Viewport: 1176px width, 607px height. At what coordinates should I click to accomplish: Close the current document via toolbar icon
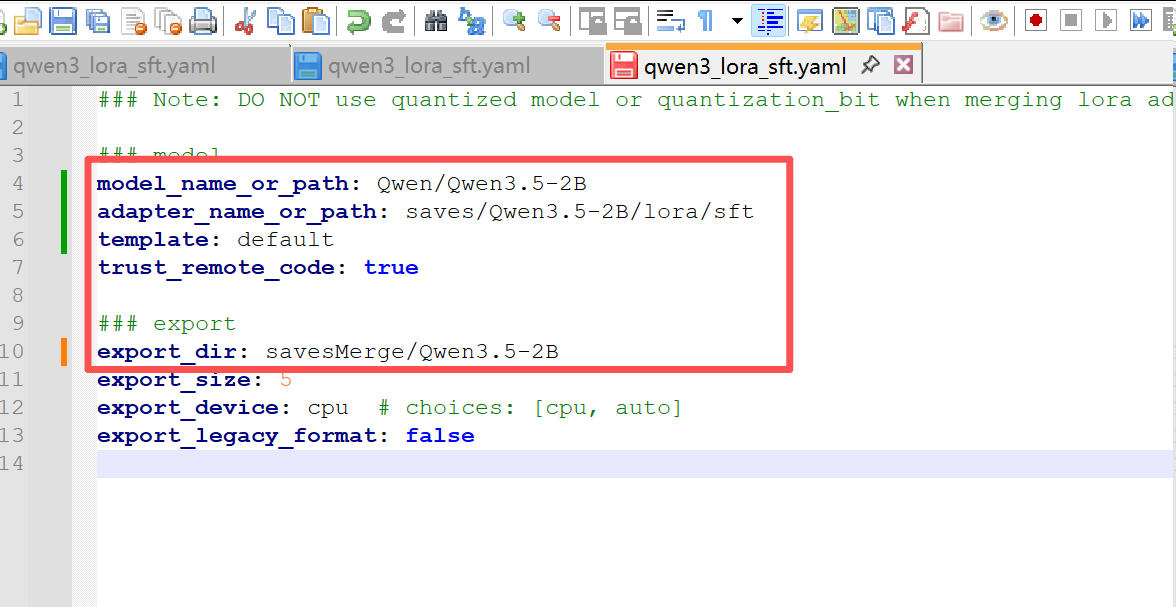tap(135, 20)
